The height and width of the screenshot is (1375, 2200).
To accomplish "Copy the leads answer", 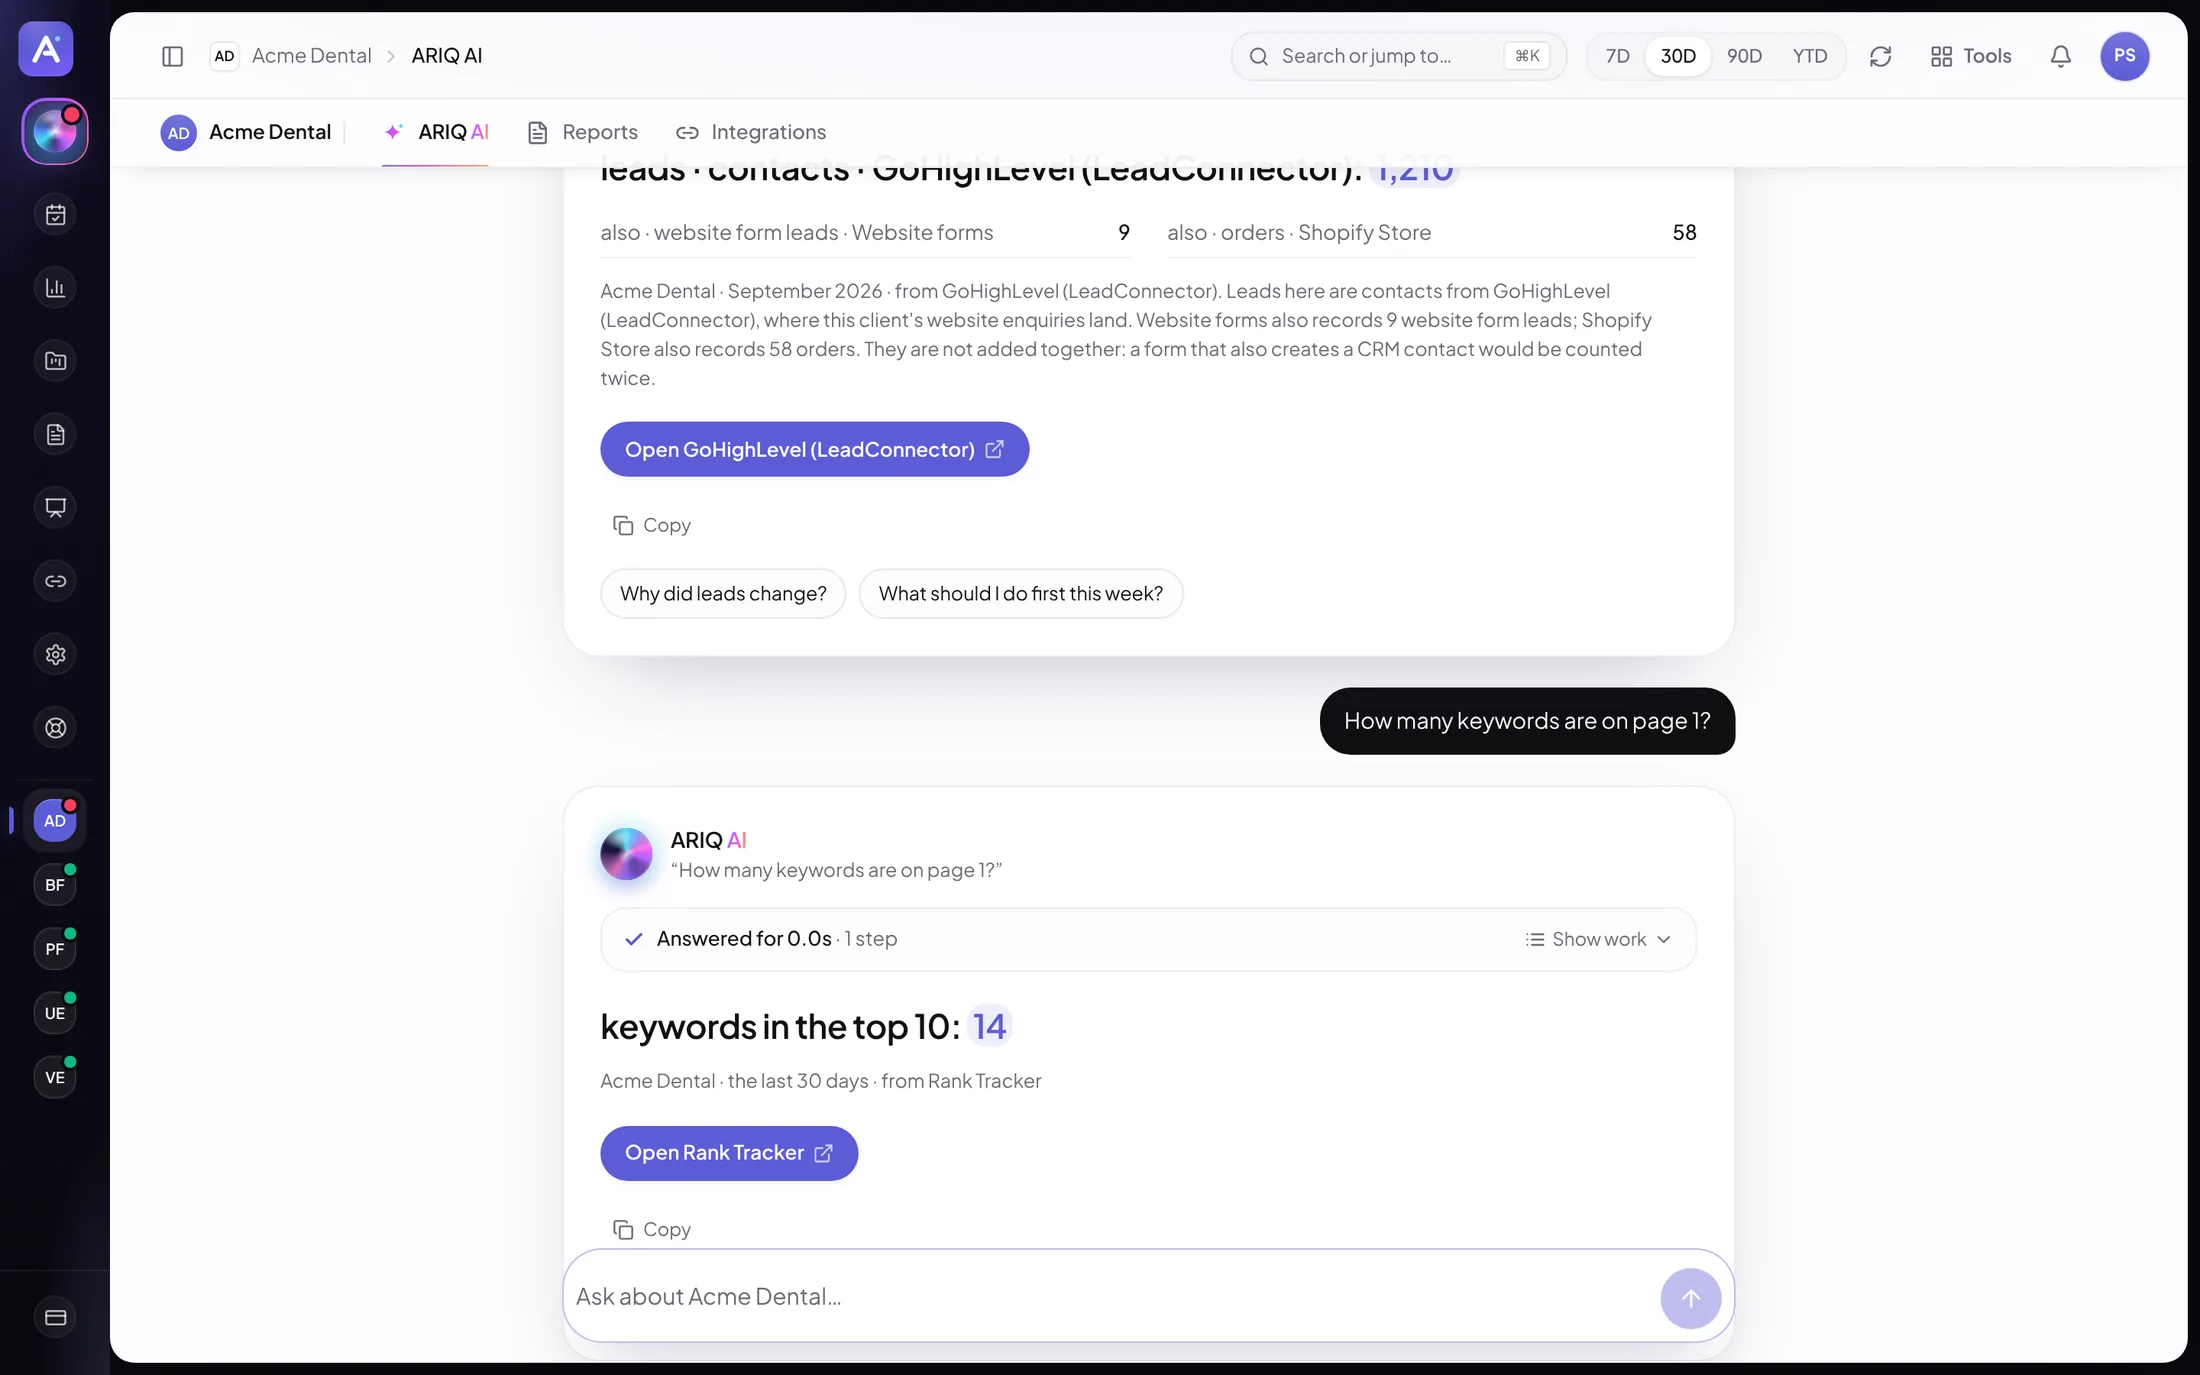I will coord(651,525).
